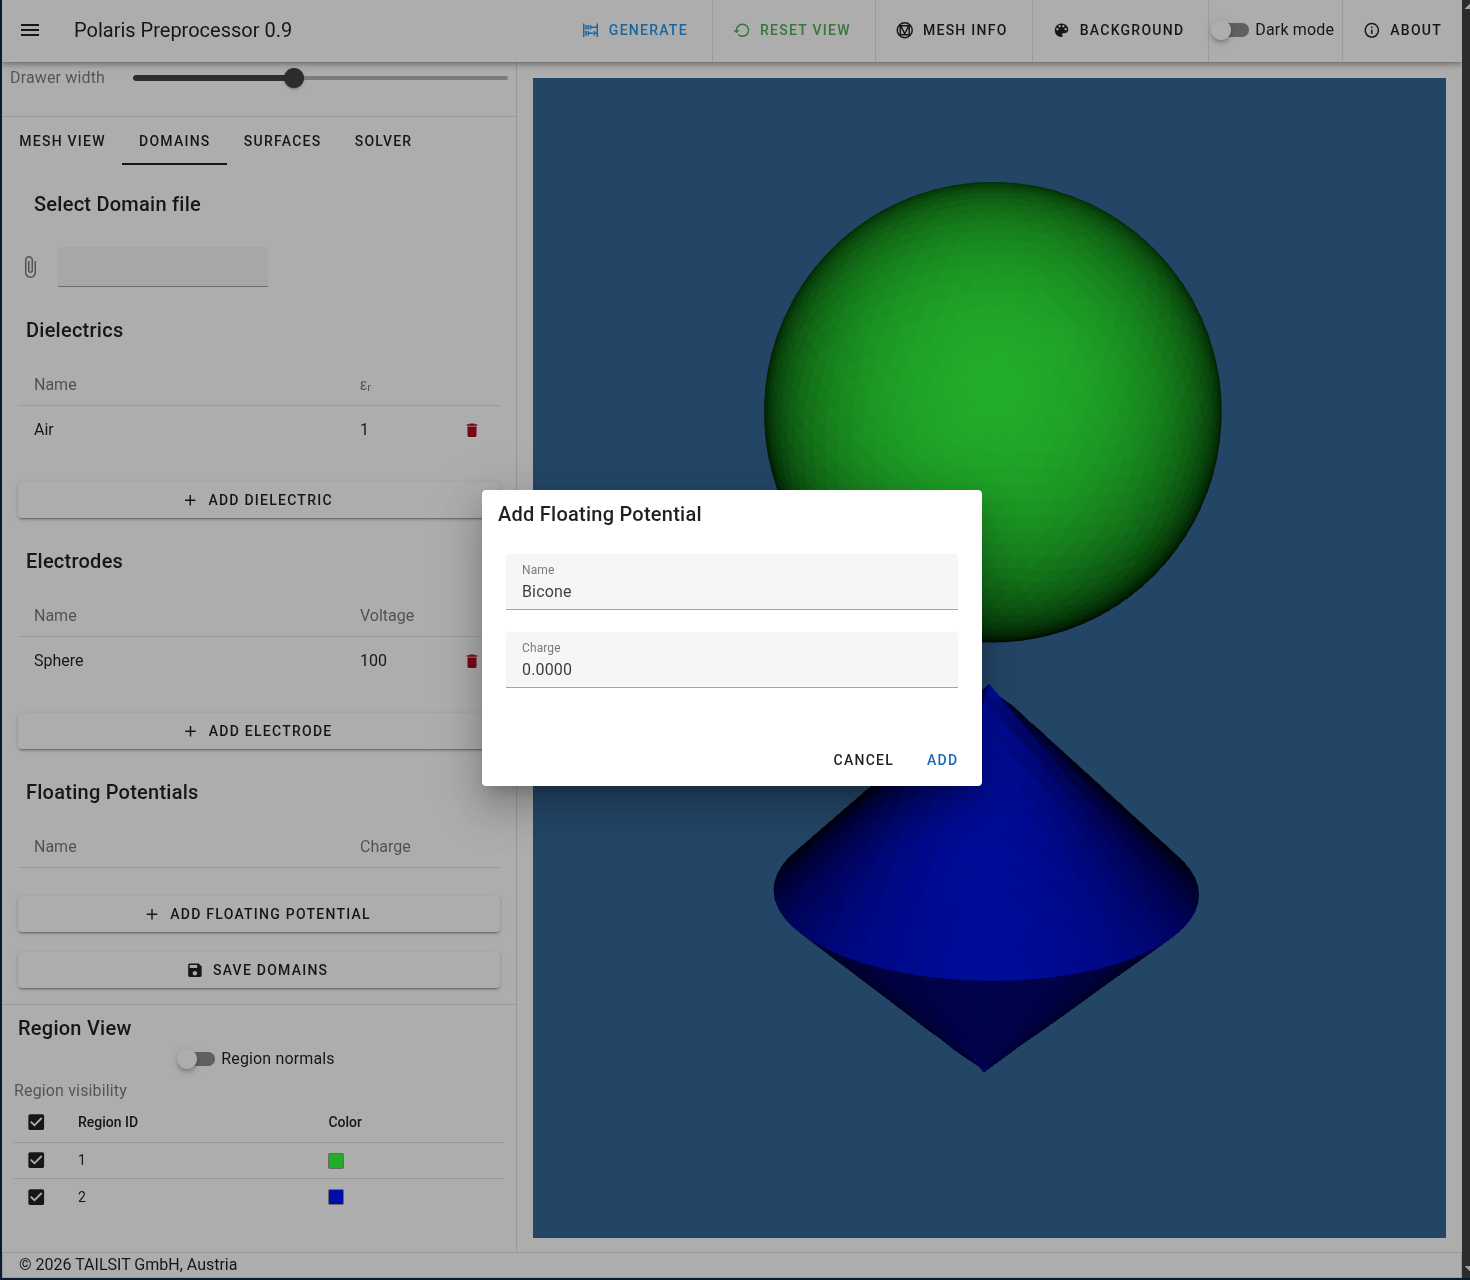Uncheck visibility for Region 1
This screenshot has height=1280, width=1470.
click(36, 1160)
